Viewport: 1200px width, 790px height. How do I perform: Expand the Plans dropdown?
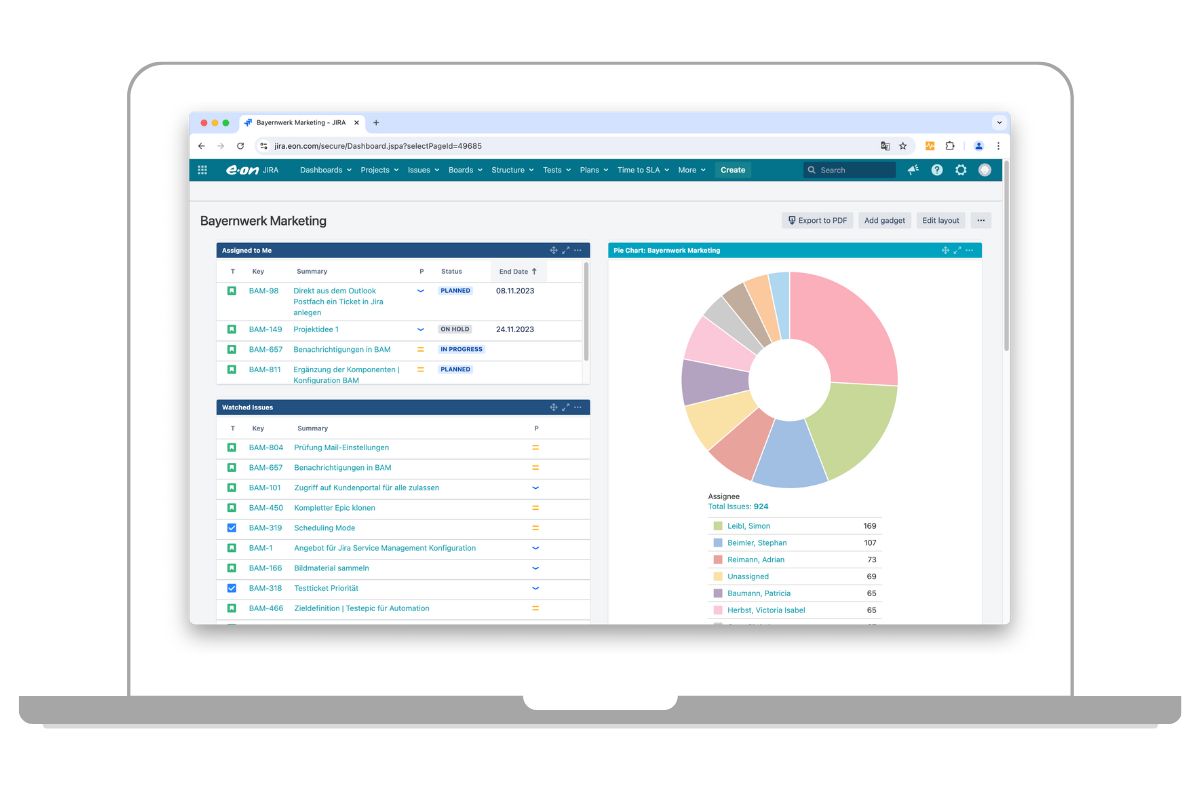[x=594, y=170]
